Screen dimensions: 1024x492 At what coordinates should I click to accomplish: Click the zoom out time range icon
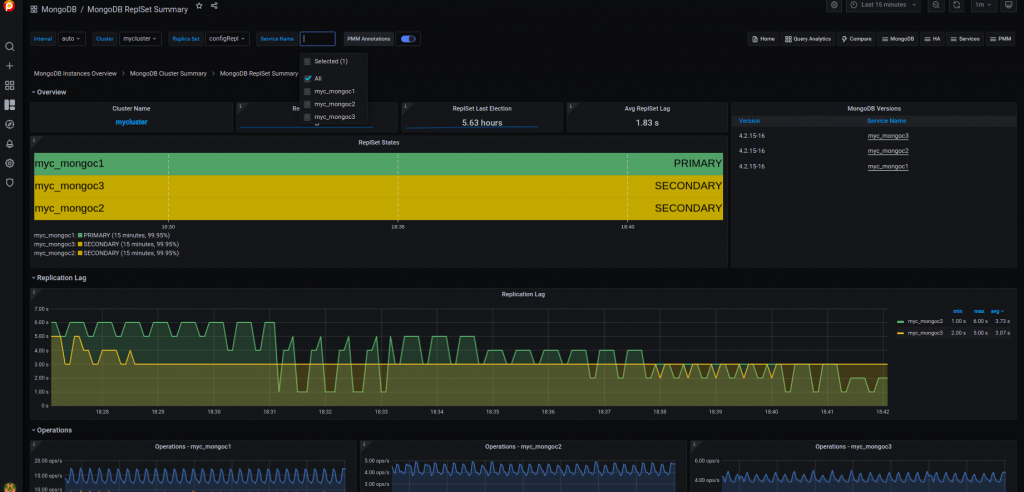935,6
